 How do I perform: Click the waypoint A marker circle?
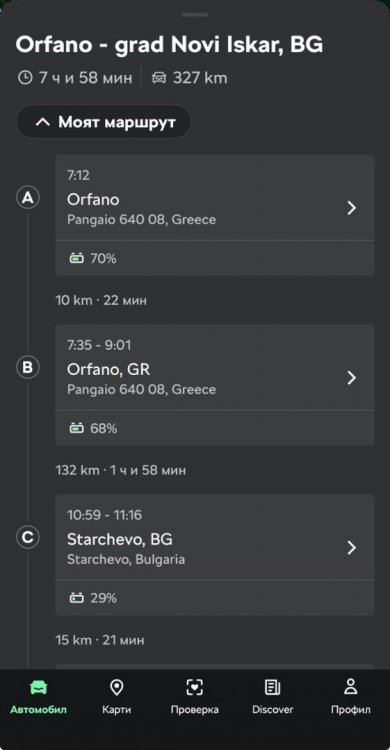(x=28, y=198)
